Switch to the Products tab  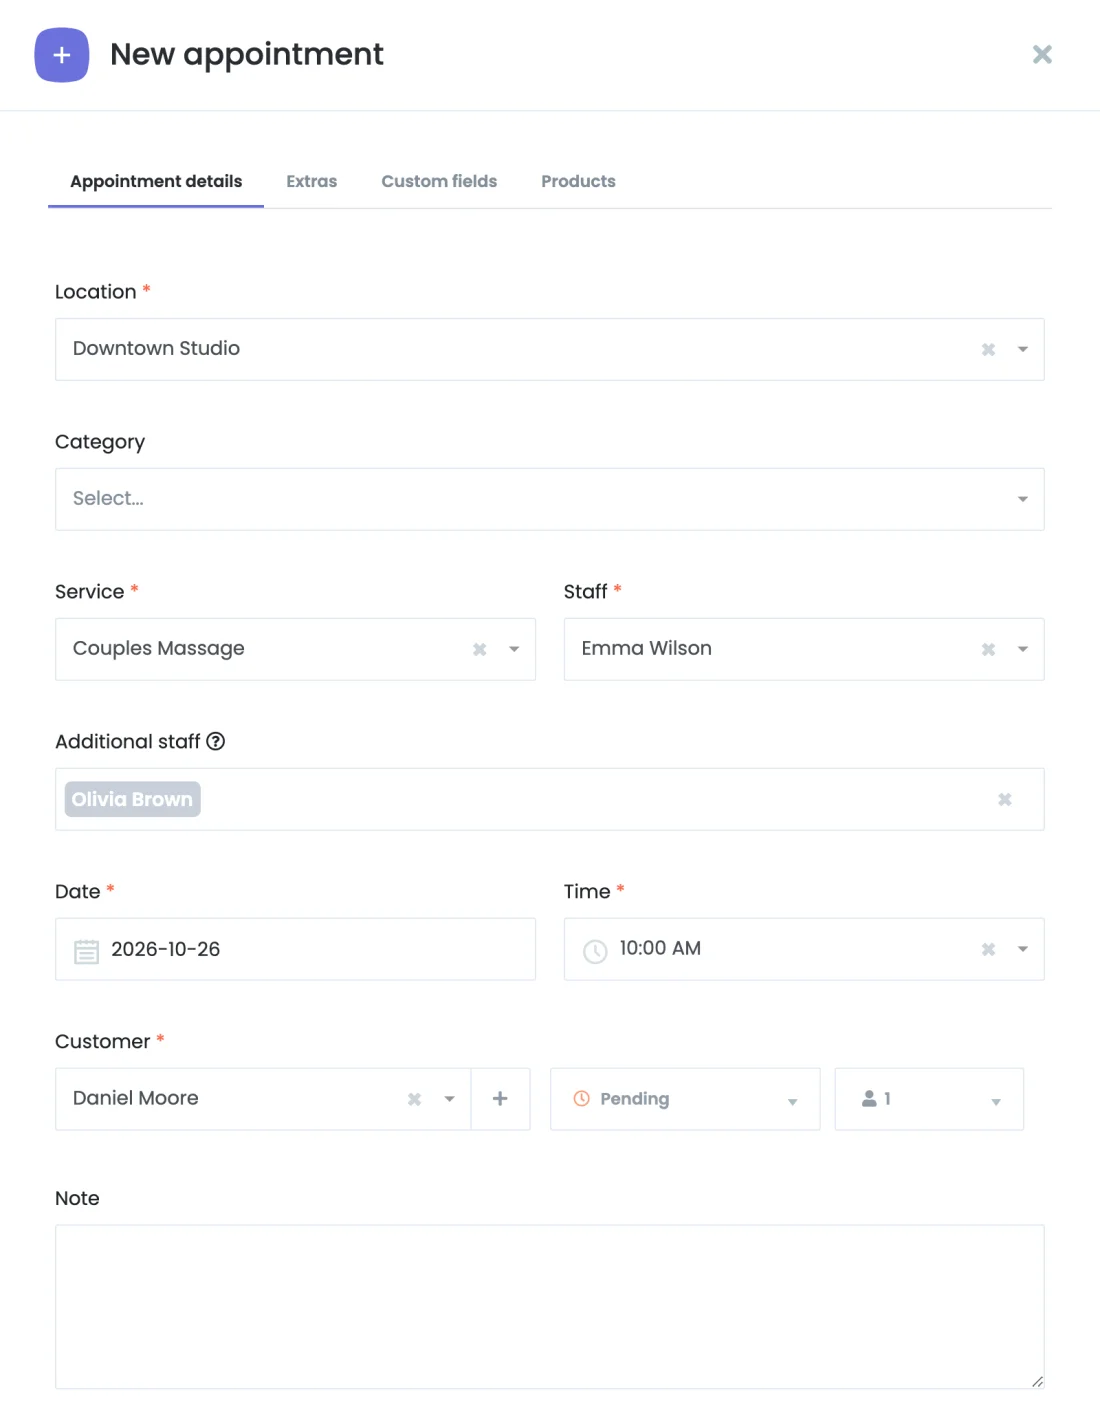coord(578,181)
